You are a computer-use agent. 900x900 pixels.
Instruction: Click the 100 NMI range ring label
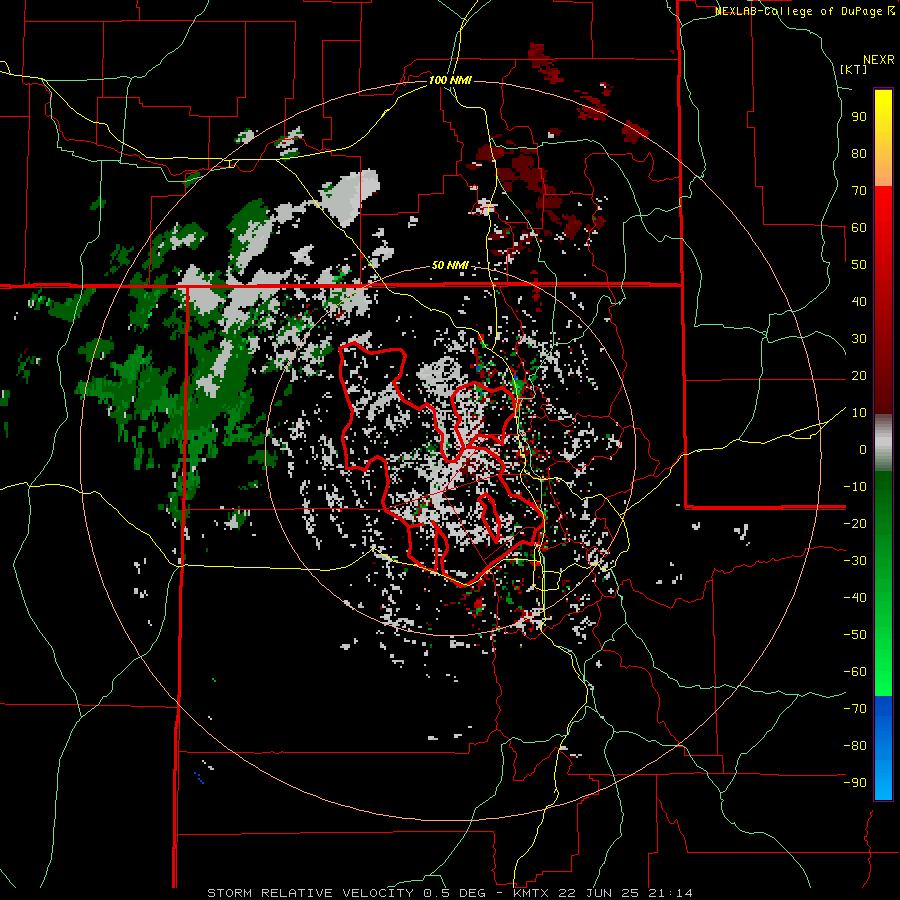click(x=450, y=80)
